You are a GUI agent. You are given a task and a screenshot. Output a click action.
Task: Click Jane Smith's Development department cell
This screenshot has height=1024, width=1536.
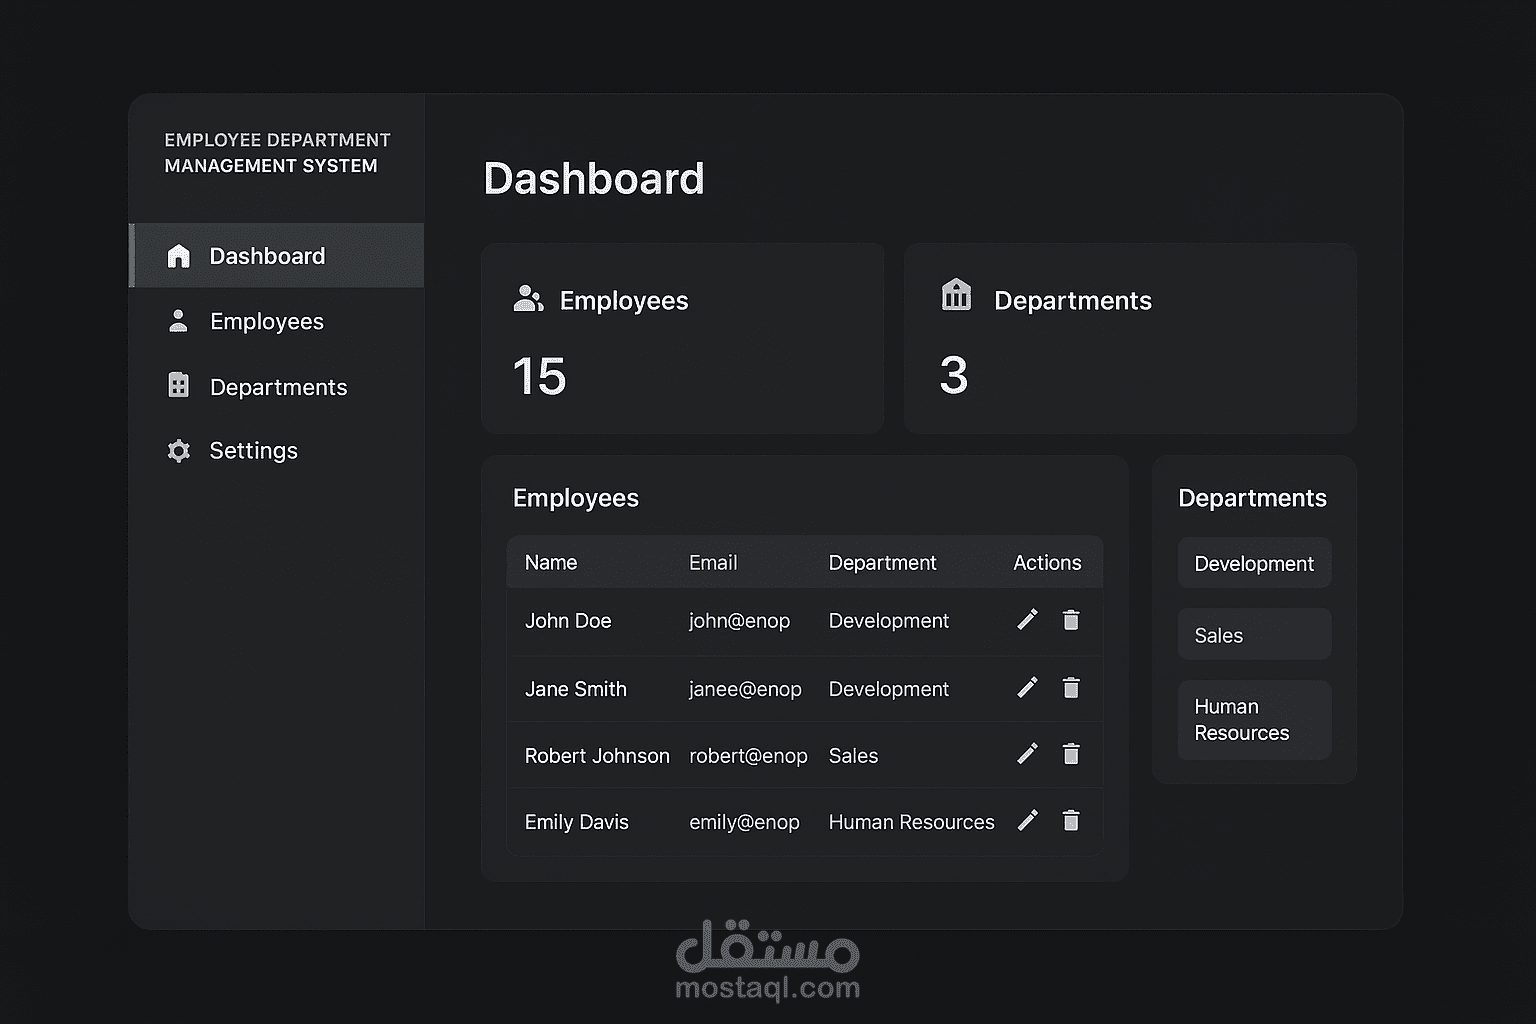889,689
